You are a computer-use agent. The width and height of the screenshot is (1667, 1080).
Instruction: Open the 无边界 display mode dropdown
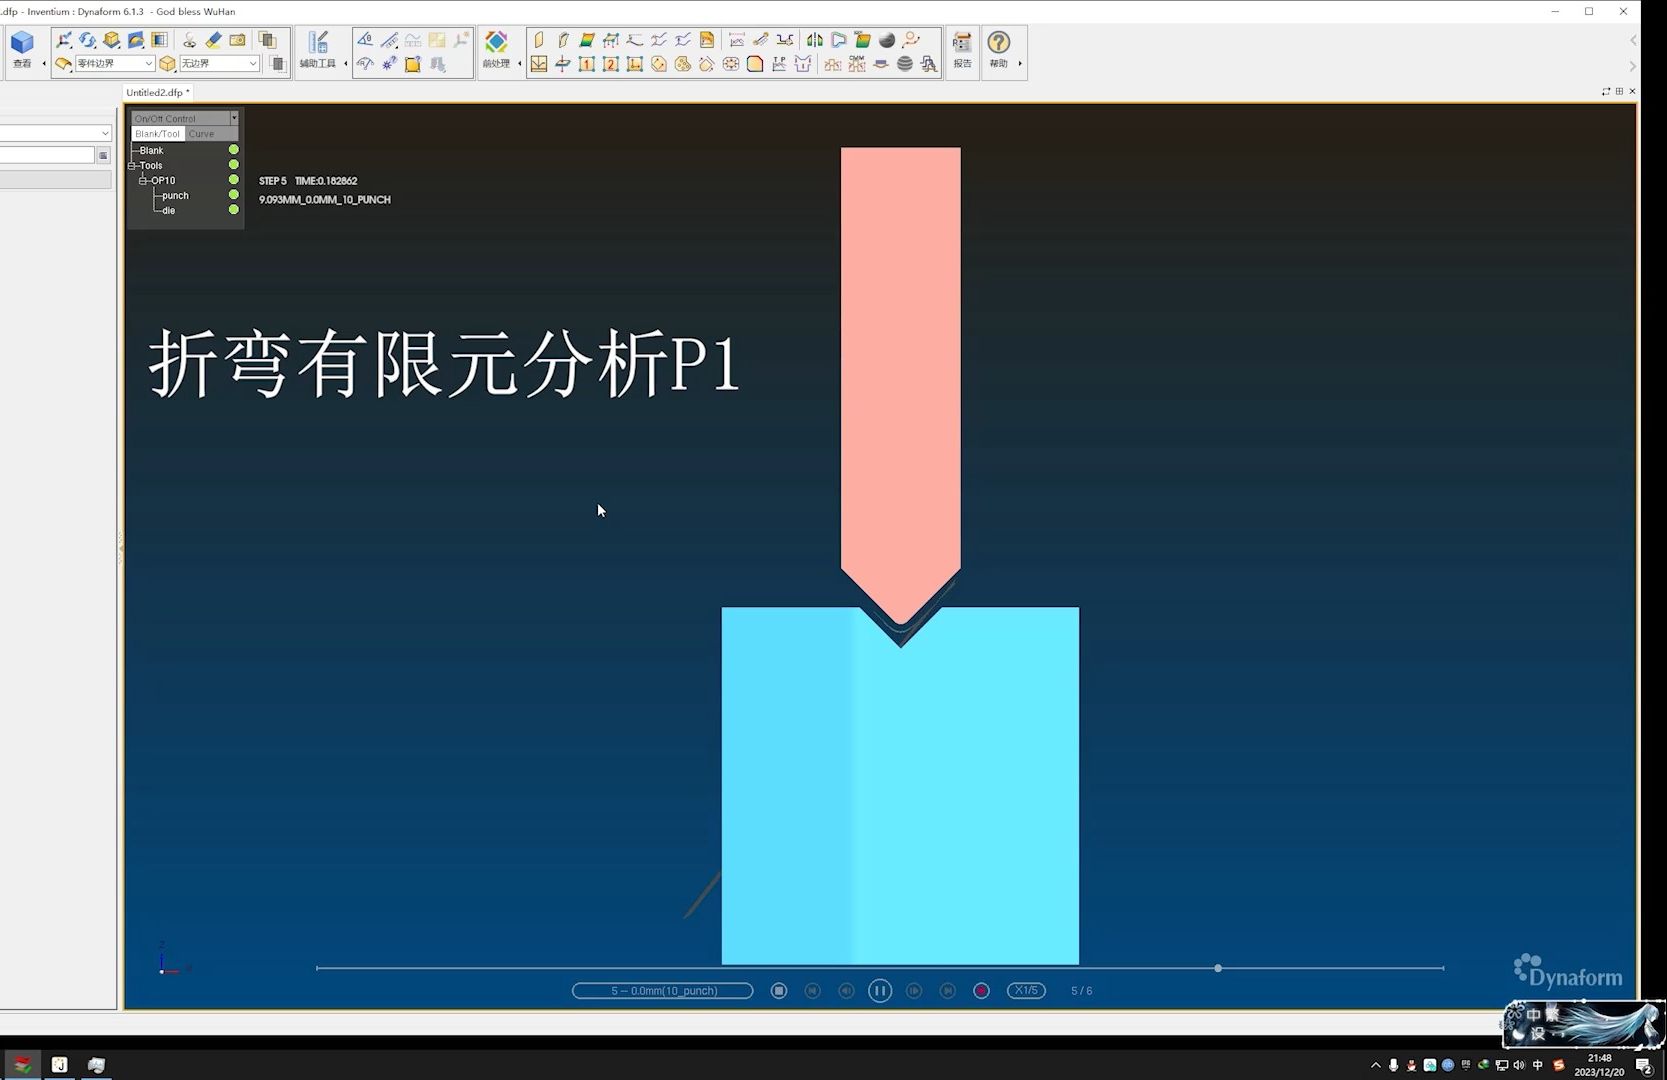point(252,63)
